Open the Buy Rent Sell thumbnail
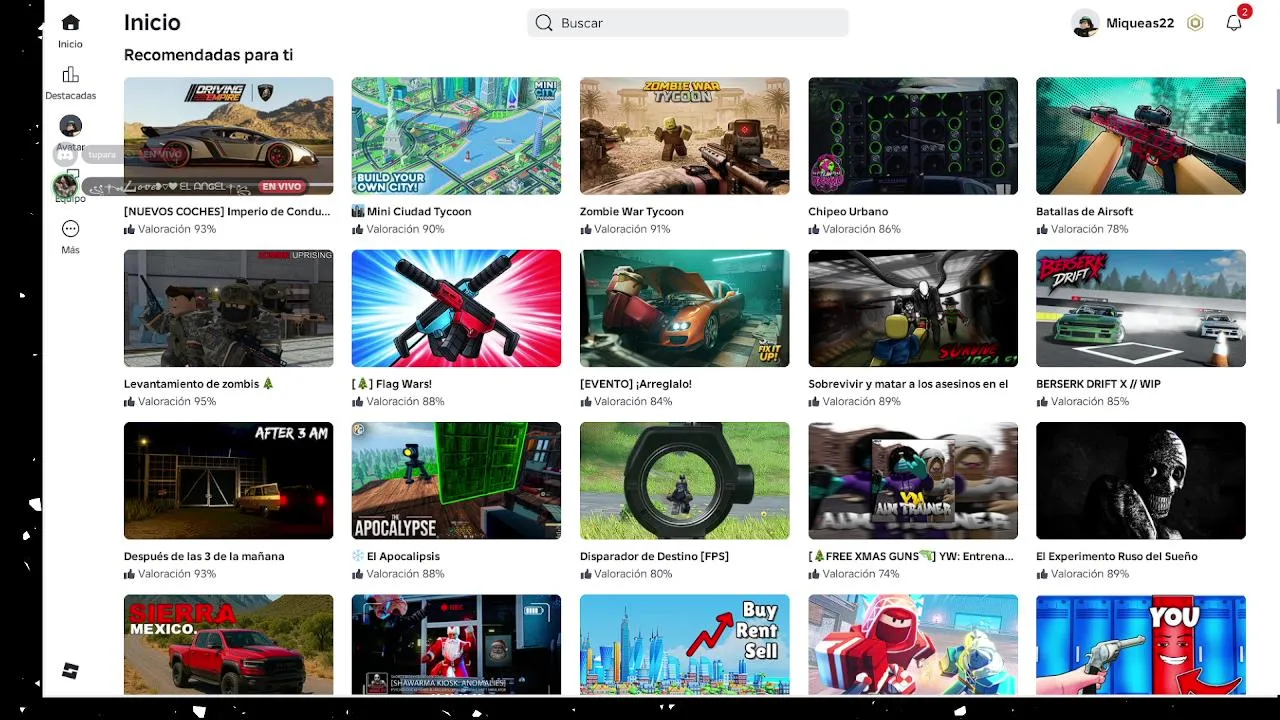Screen dimensions: 1280x720 [x=685, y=645]
